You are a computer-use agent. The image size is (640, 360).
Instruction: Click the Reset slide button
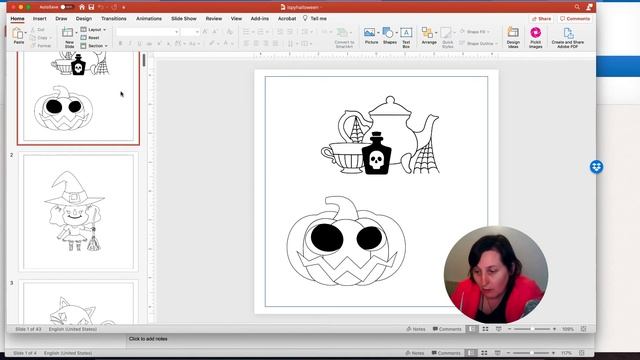[90, 38]
